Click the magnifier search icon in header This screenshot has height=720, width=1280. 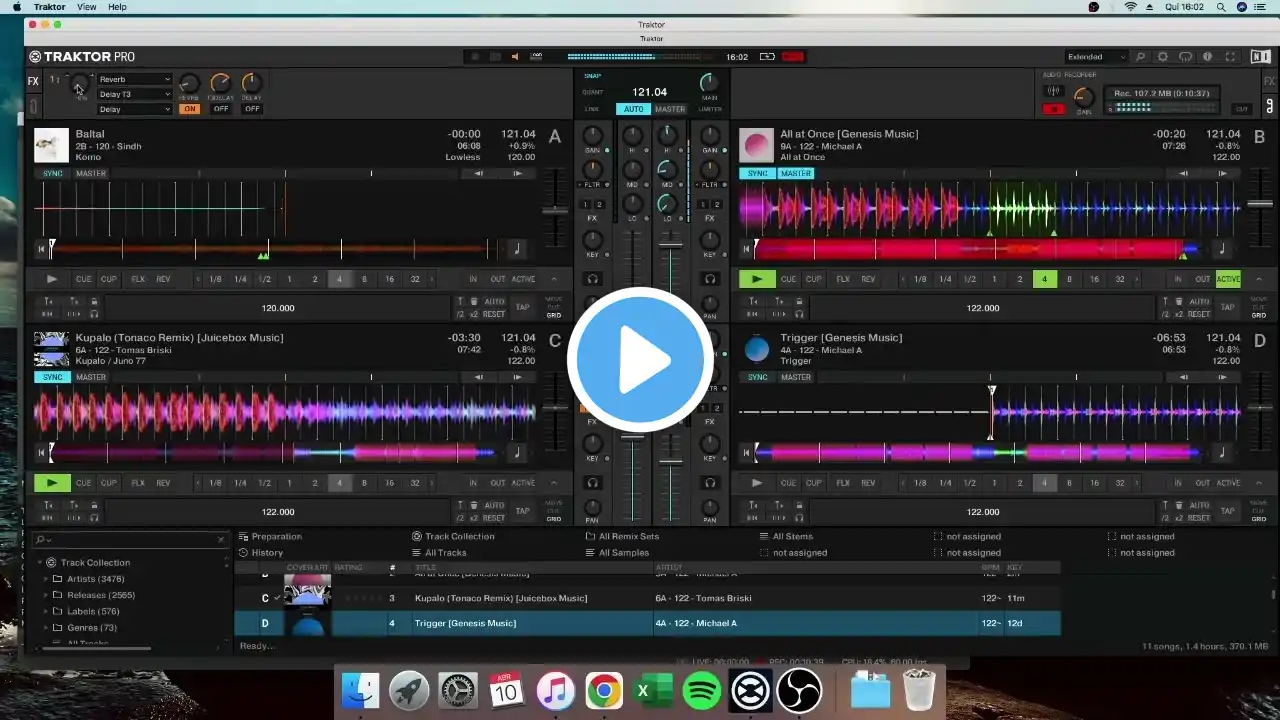point(1140,57)
